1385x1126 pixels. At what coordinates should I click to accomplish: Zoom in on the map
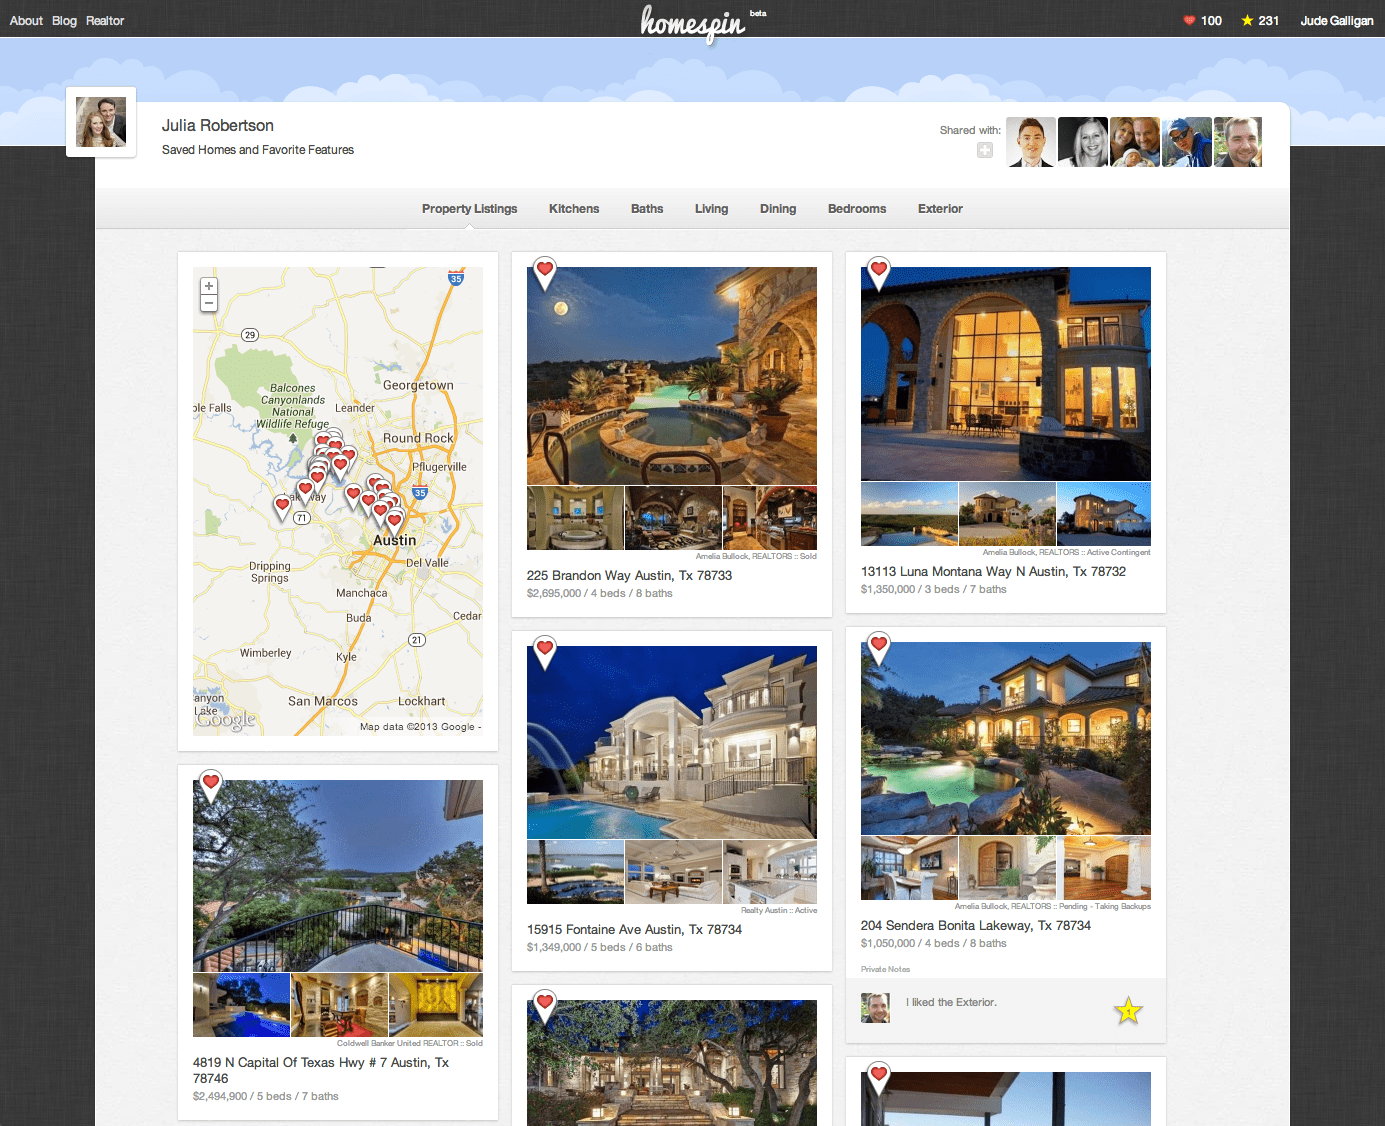209,286
